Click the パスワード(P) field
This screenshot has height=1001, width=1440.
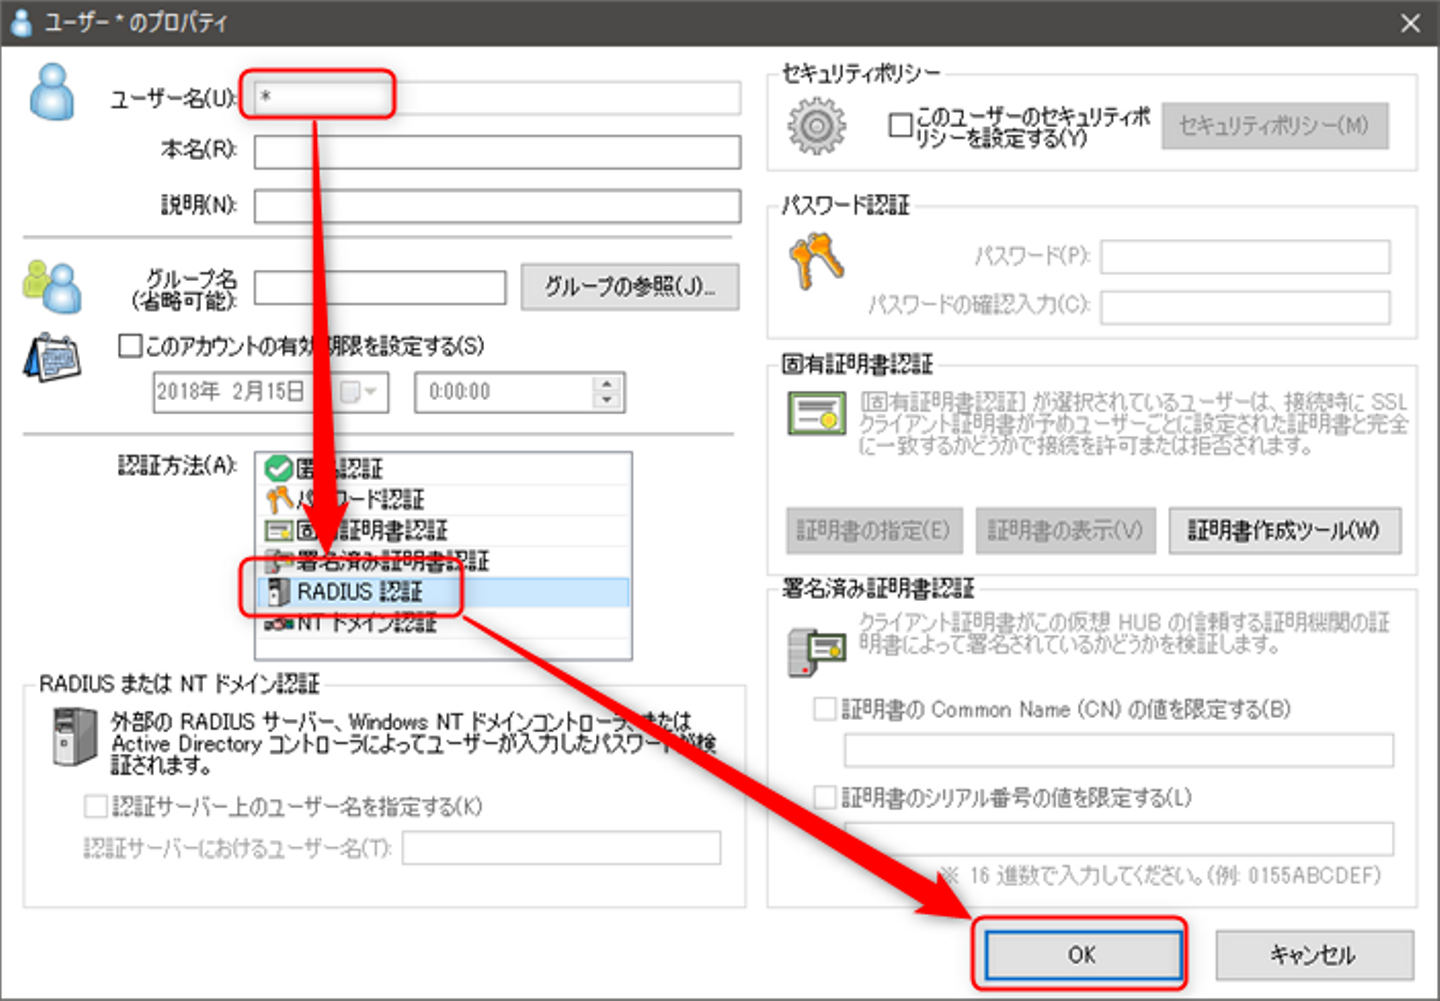click(1245, 256)
